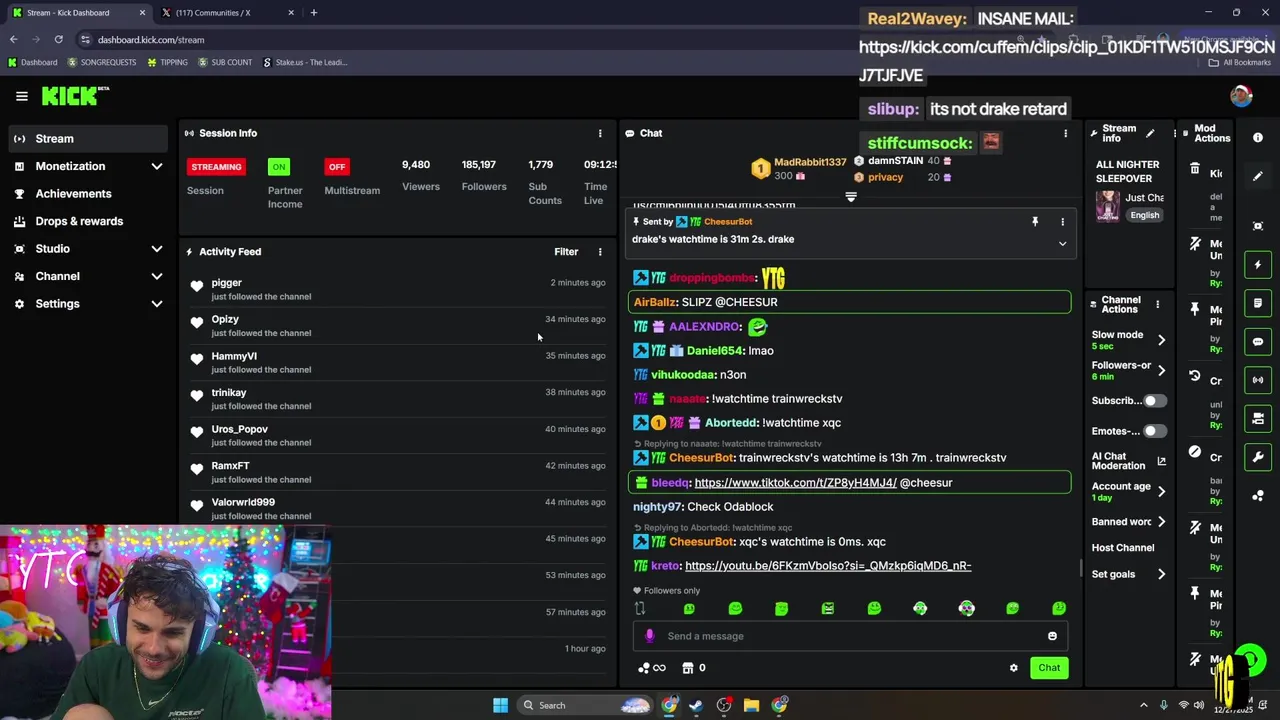Screen dimensions: 1280x720
Task: Select the Just Chatting category thumbnail
Action: [x=1107, y=205]
